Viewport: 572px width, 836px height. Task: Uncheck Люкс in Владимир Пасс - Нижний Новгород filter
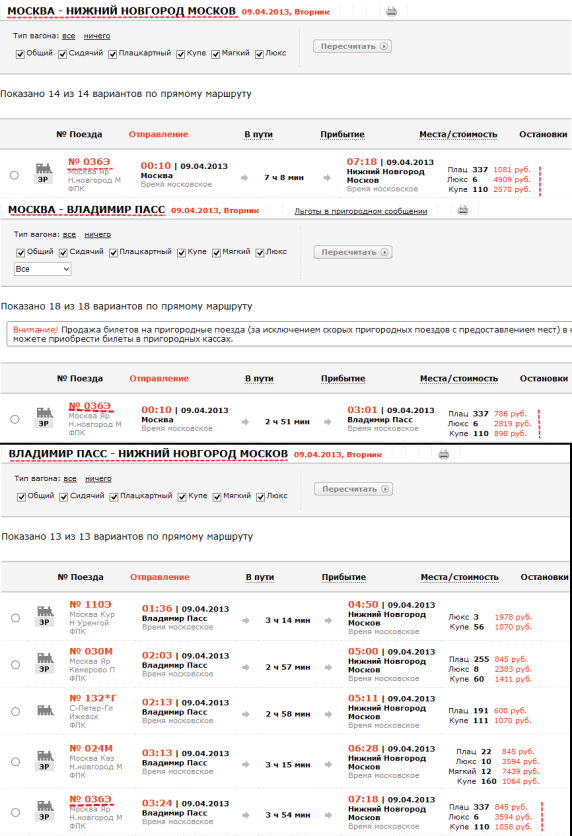[x=260, y=497]
